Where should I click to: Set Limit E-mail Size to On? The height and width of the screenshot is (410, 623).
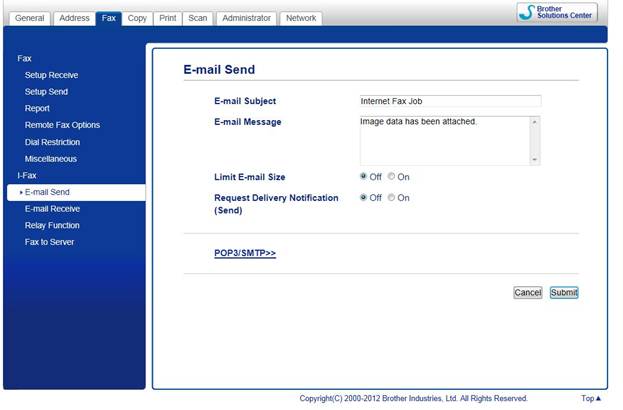[x=392, y=177]
